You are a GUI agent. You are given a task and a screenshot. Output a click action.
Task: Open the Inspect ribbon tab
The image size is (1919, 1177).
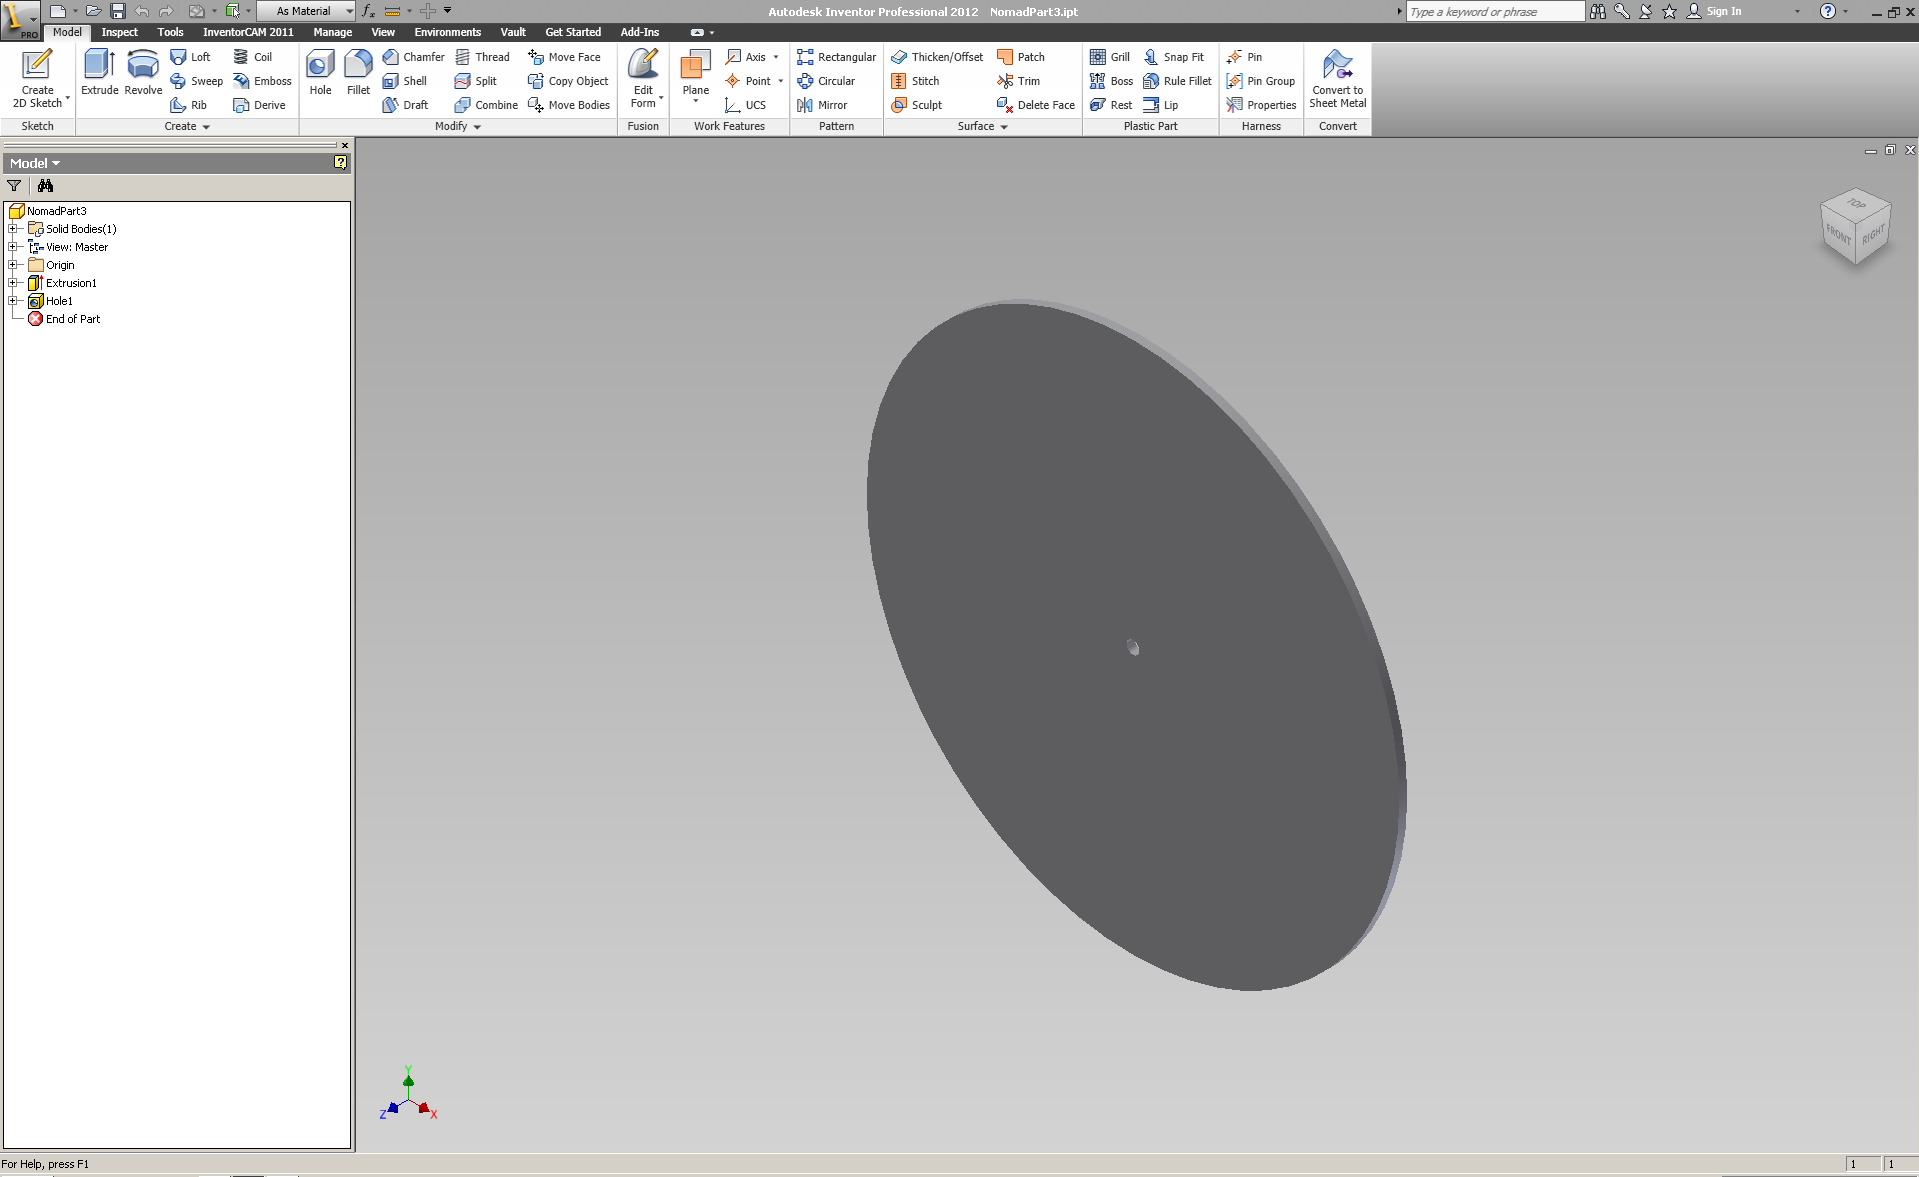[x=120, y=32]
